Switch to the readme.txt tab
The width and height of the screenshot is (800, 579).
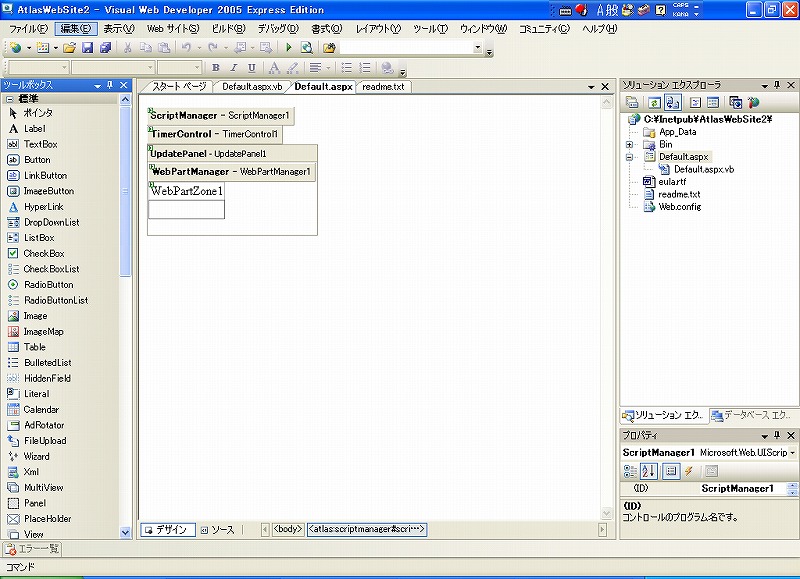(x=383, y=87)
